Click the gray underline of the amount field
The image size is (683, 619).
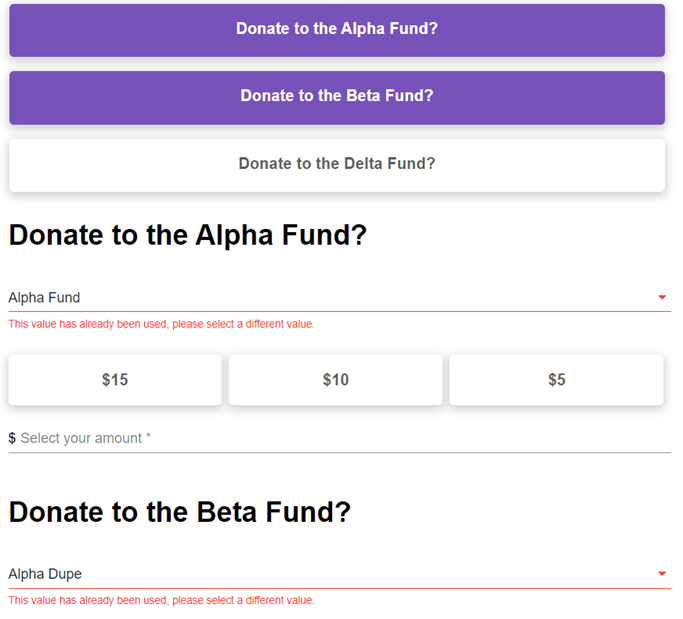tap(340, 453)
